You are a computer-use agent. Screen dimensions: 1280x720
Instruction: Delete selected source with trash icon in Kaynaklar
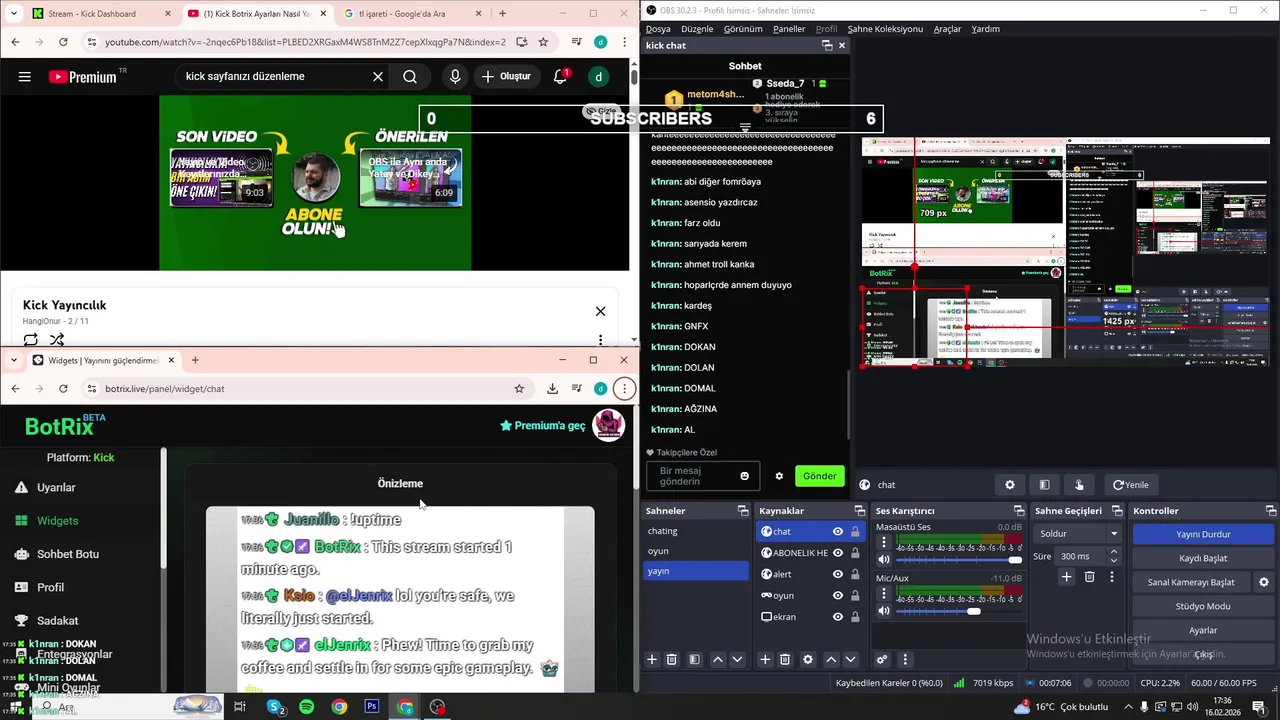point(785,660)
